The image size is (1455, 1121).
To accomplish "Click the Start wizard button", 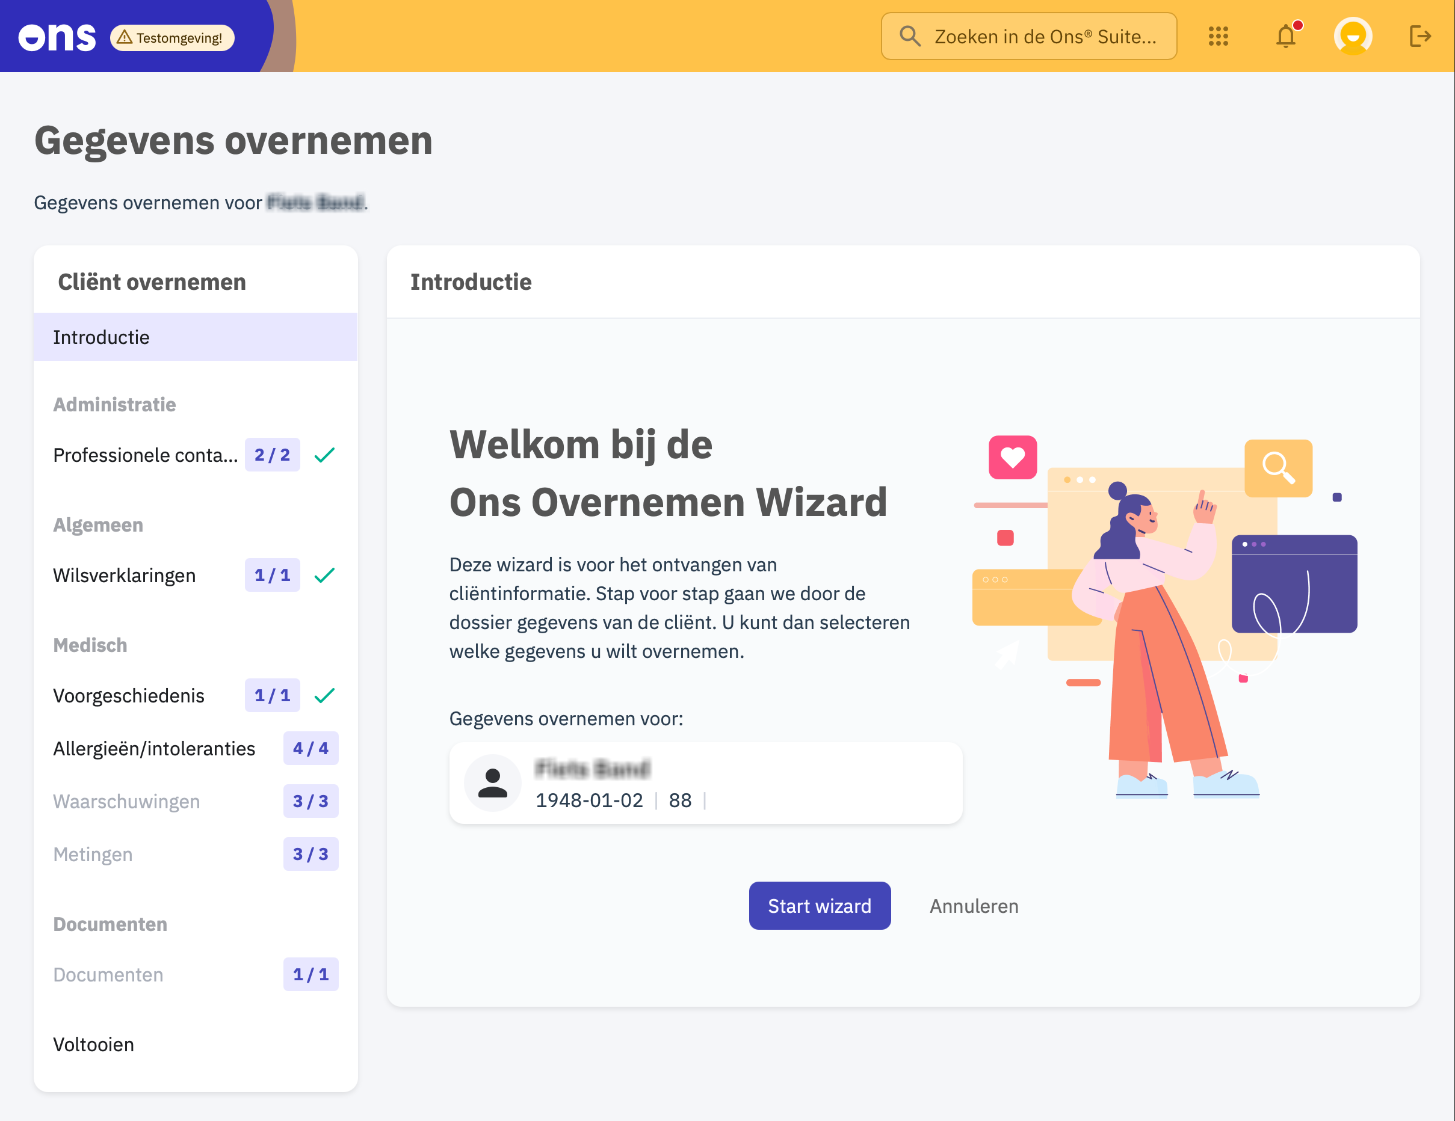I will (820, 906).
